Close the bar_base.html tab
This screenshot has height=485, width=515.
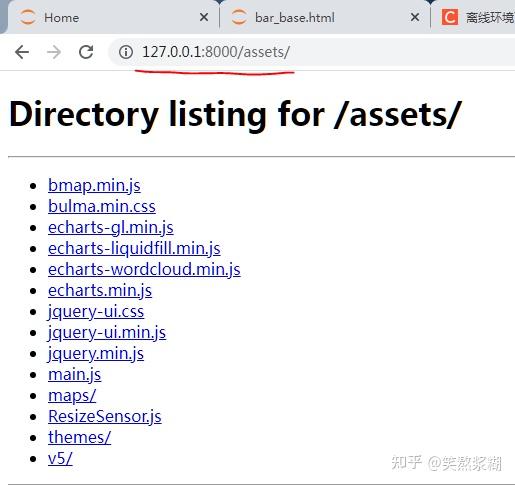point(415,17)
